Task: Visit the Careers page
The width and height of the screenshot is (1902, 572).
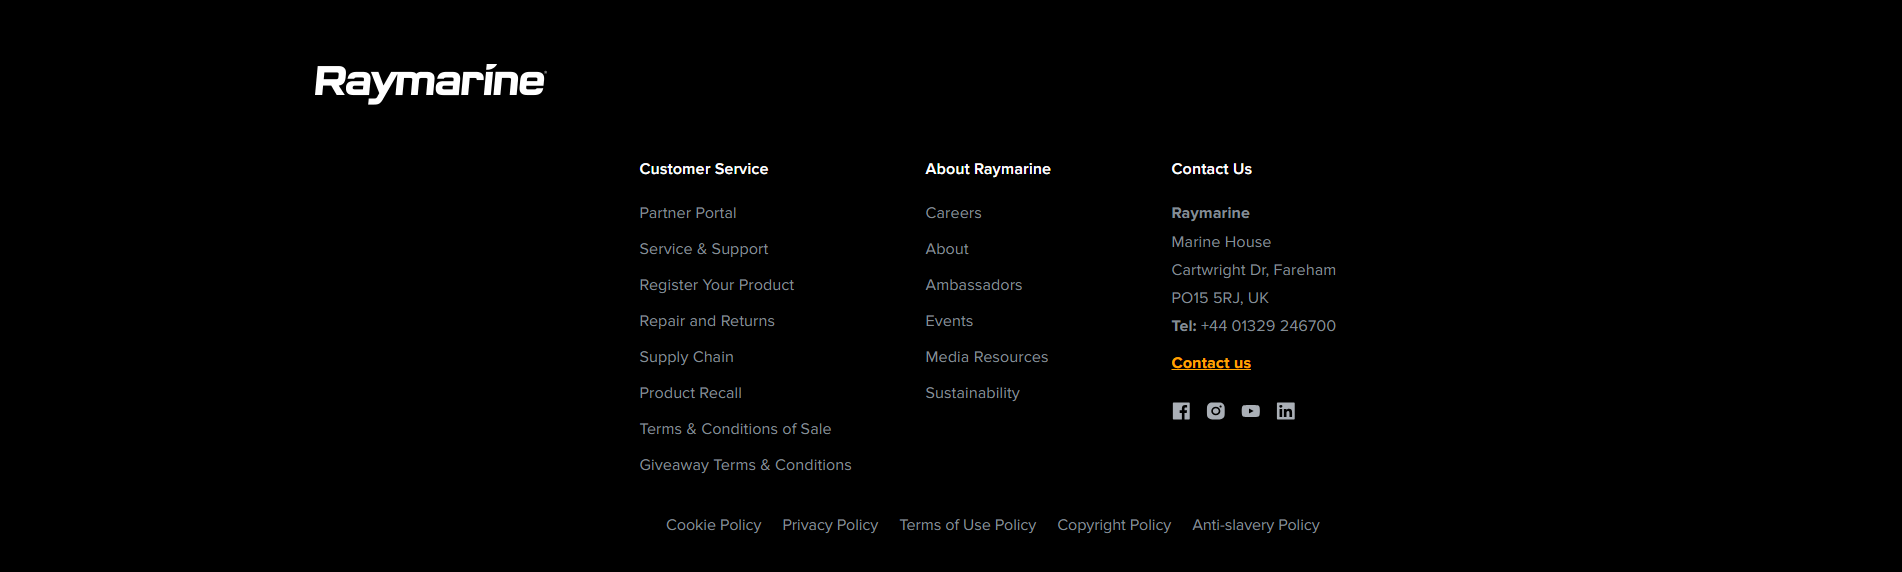Action: pyautogui.click(x=954, y=213)
